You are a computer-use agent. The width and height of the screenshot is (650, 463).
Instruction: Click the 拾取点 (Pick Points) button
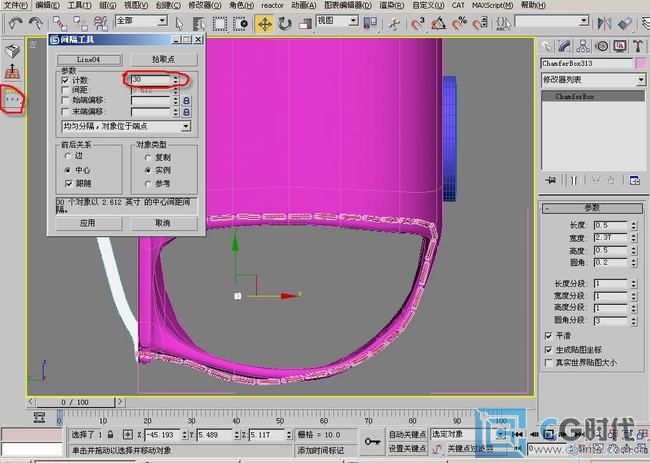pyautogui.click(x=163, y=59)
